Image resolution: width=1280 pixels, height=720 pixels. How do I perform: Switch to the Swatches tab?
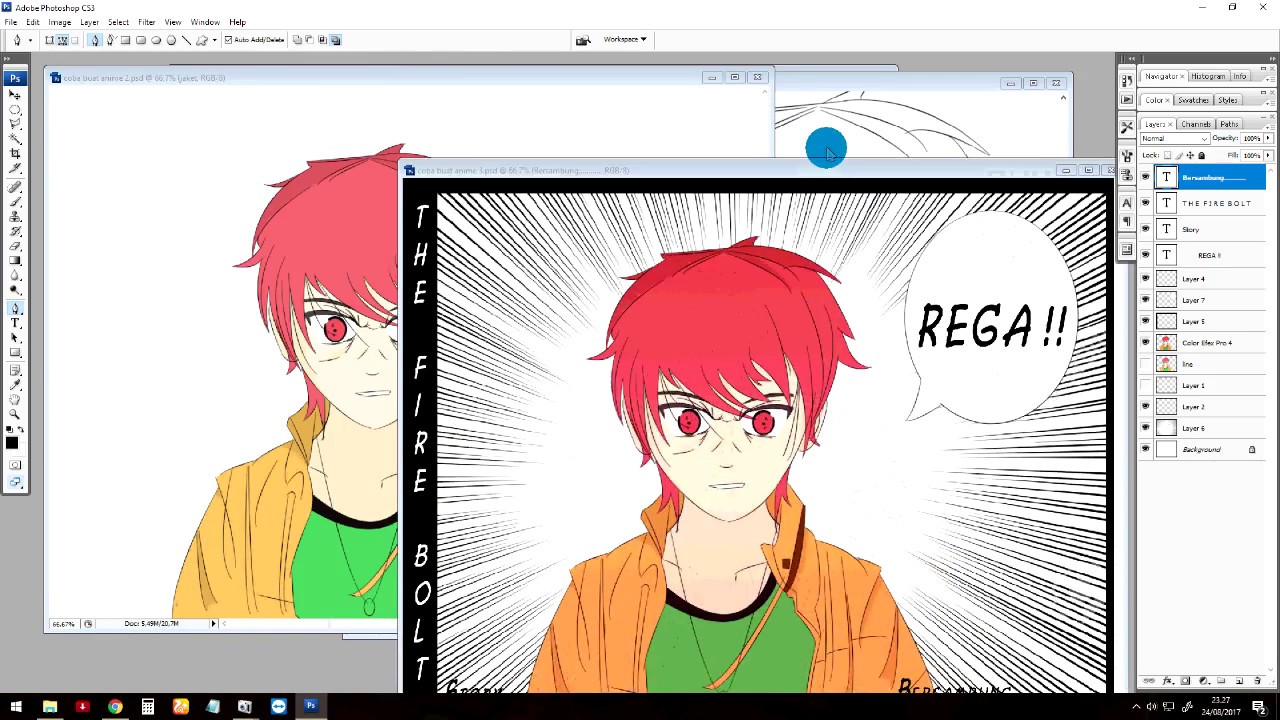pos(1193,100)
